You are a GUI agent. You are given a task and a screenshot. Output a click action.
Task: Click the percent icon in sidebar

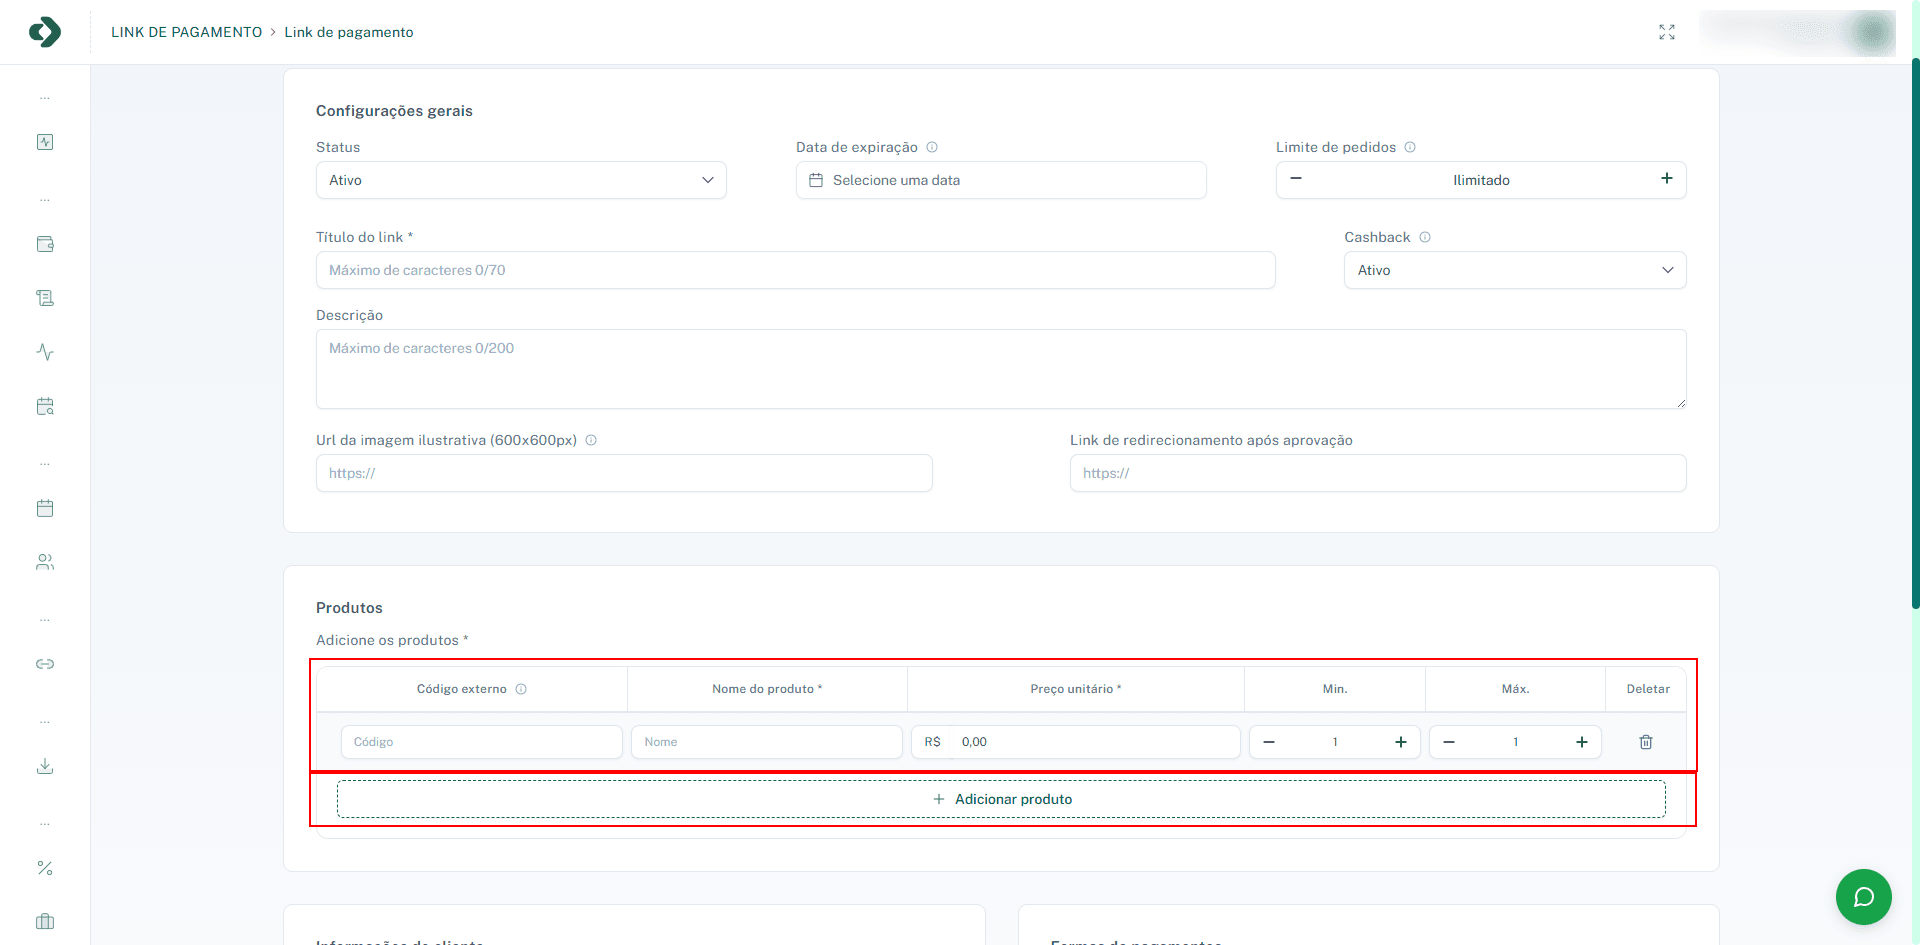point(45,868)
